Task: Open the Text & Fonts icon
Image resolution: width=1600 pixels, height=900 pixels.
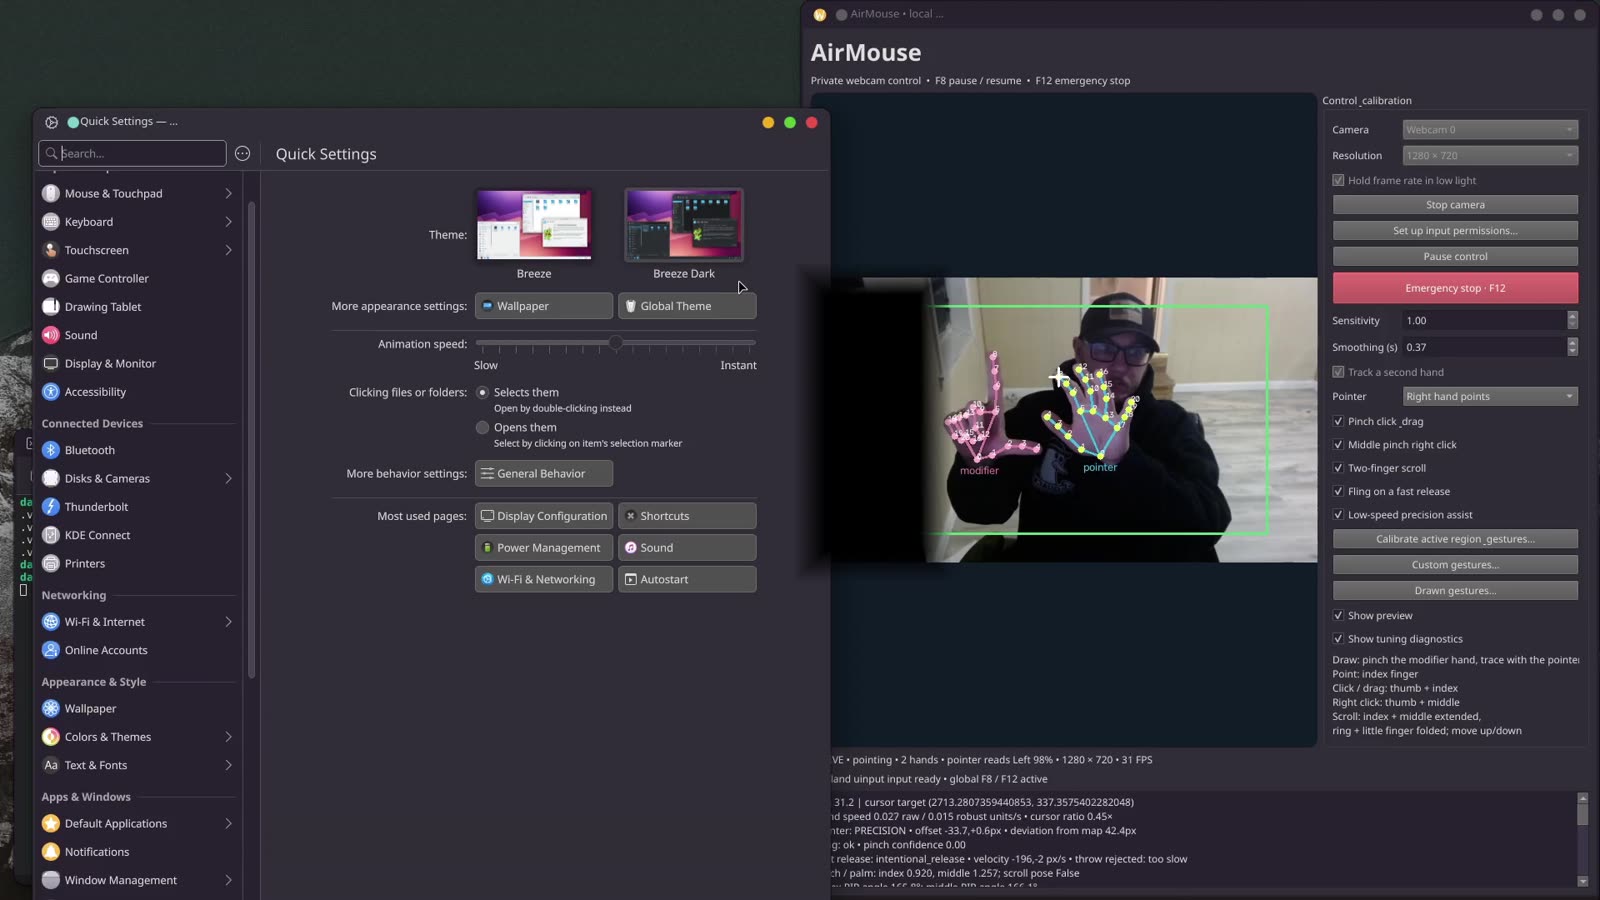Action: pyautogui.click(x=51, y=765)
